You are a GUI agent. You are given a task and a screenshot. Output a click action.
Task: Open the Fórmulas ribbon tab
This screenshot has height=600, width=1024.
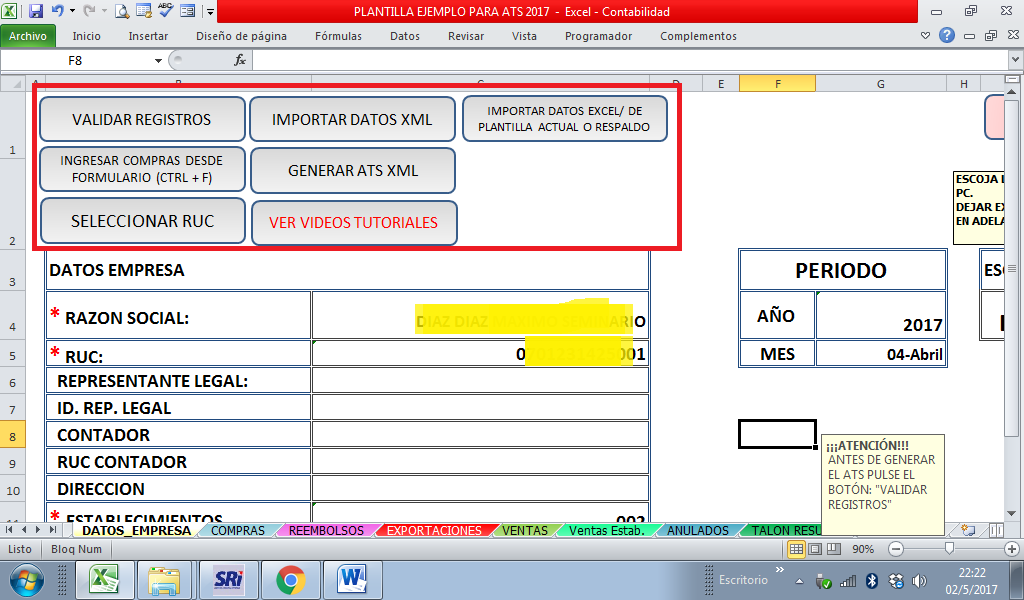point(338,35)
